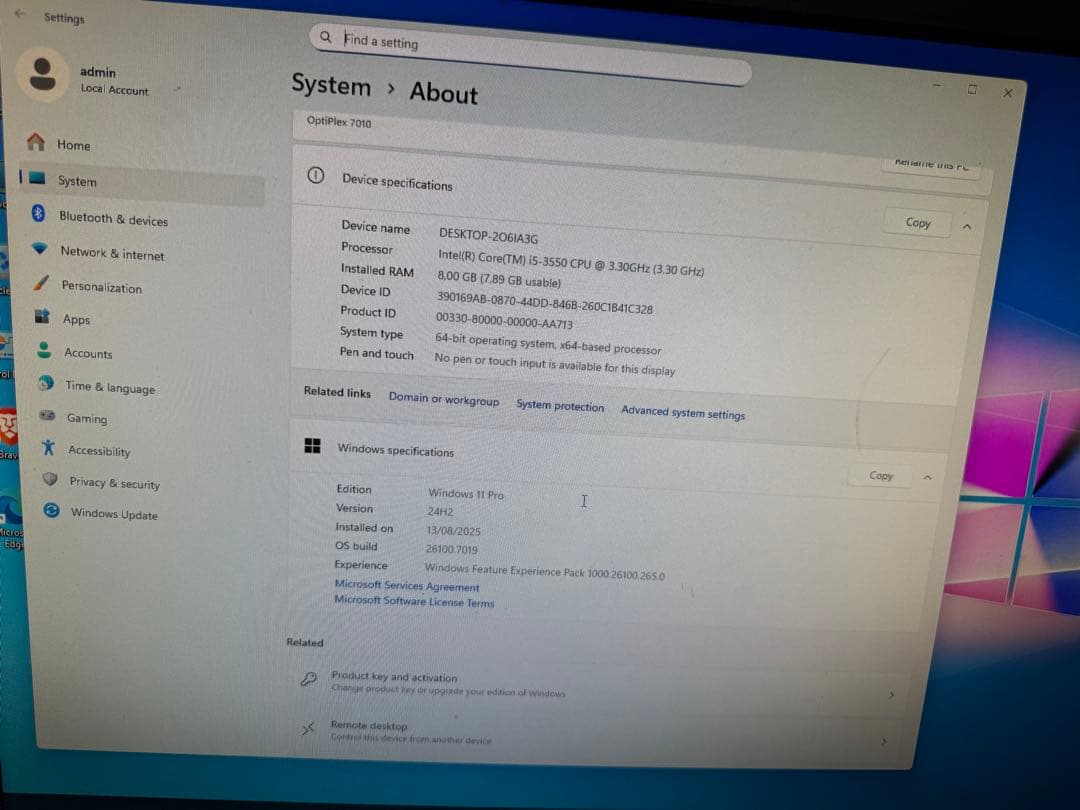Click the search magnifier icon

(326, 37)
